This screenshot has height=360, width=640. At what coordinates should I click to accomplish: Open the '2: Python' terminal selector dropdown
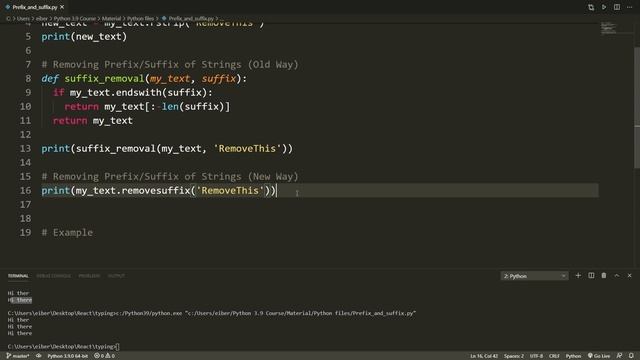pyautogui.click(x=534, y=276)
